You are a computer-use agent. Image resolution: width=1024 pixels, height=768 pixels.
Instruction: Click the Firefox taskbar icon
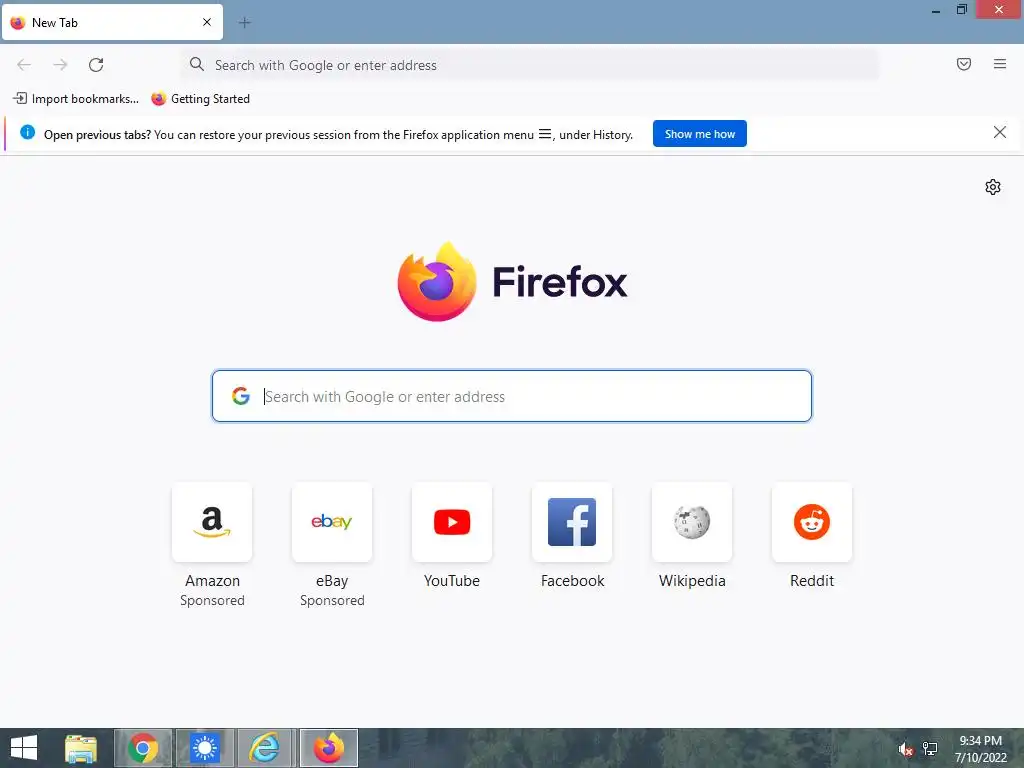pyautogui.click(x=328, y=748)
